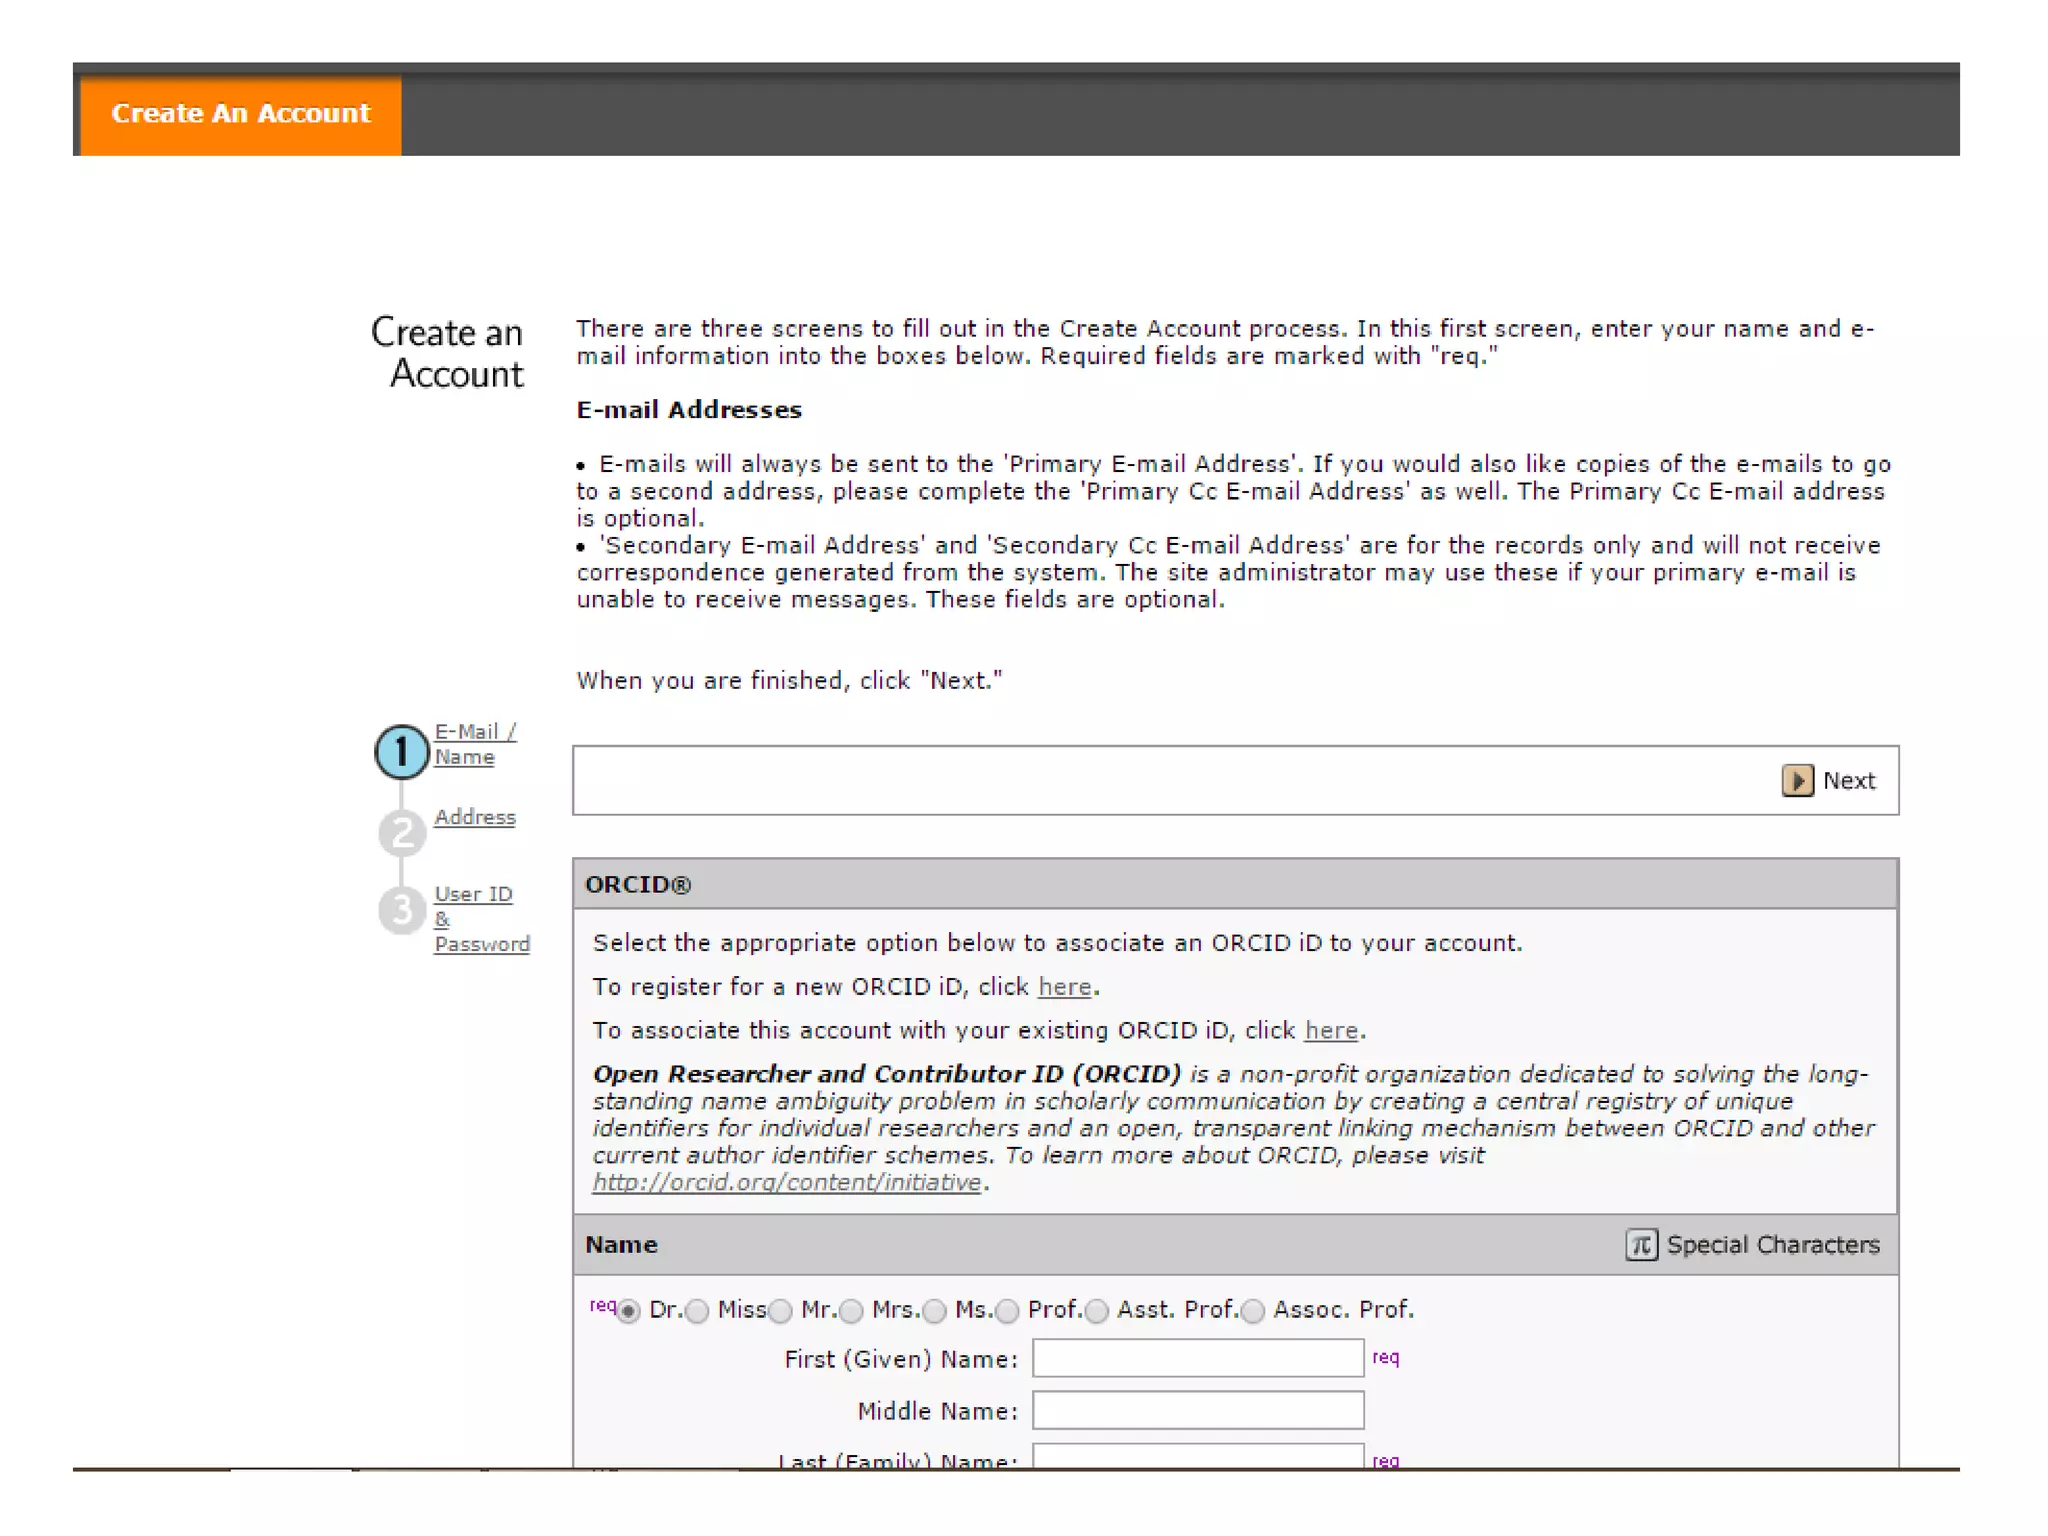Select Assoc. Prof. title option
The image size is (2048, 1536).
click(1253, 1310)
